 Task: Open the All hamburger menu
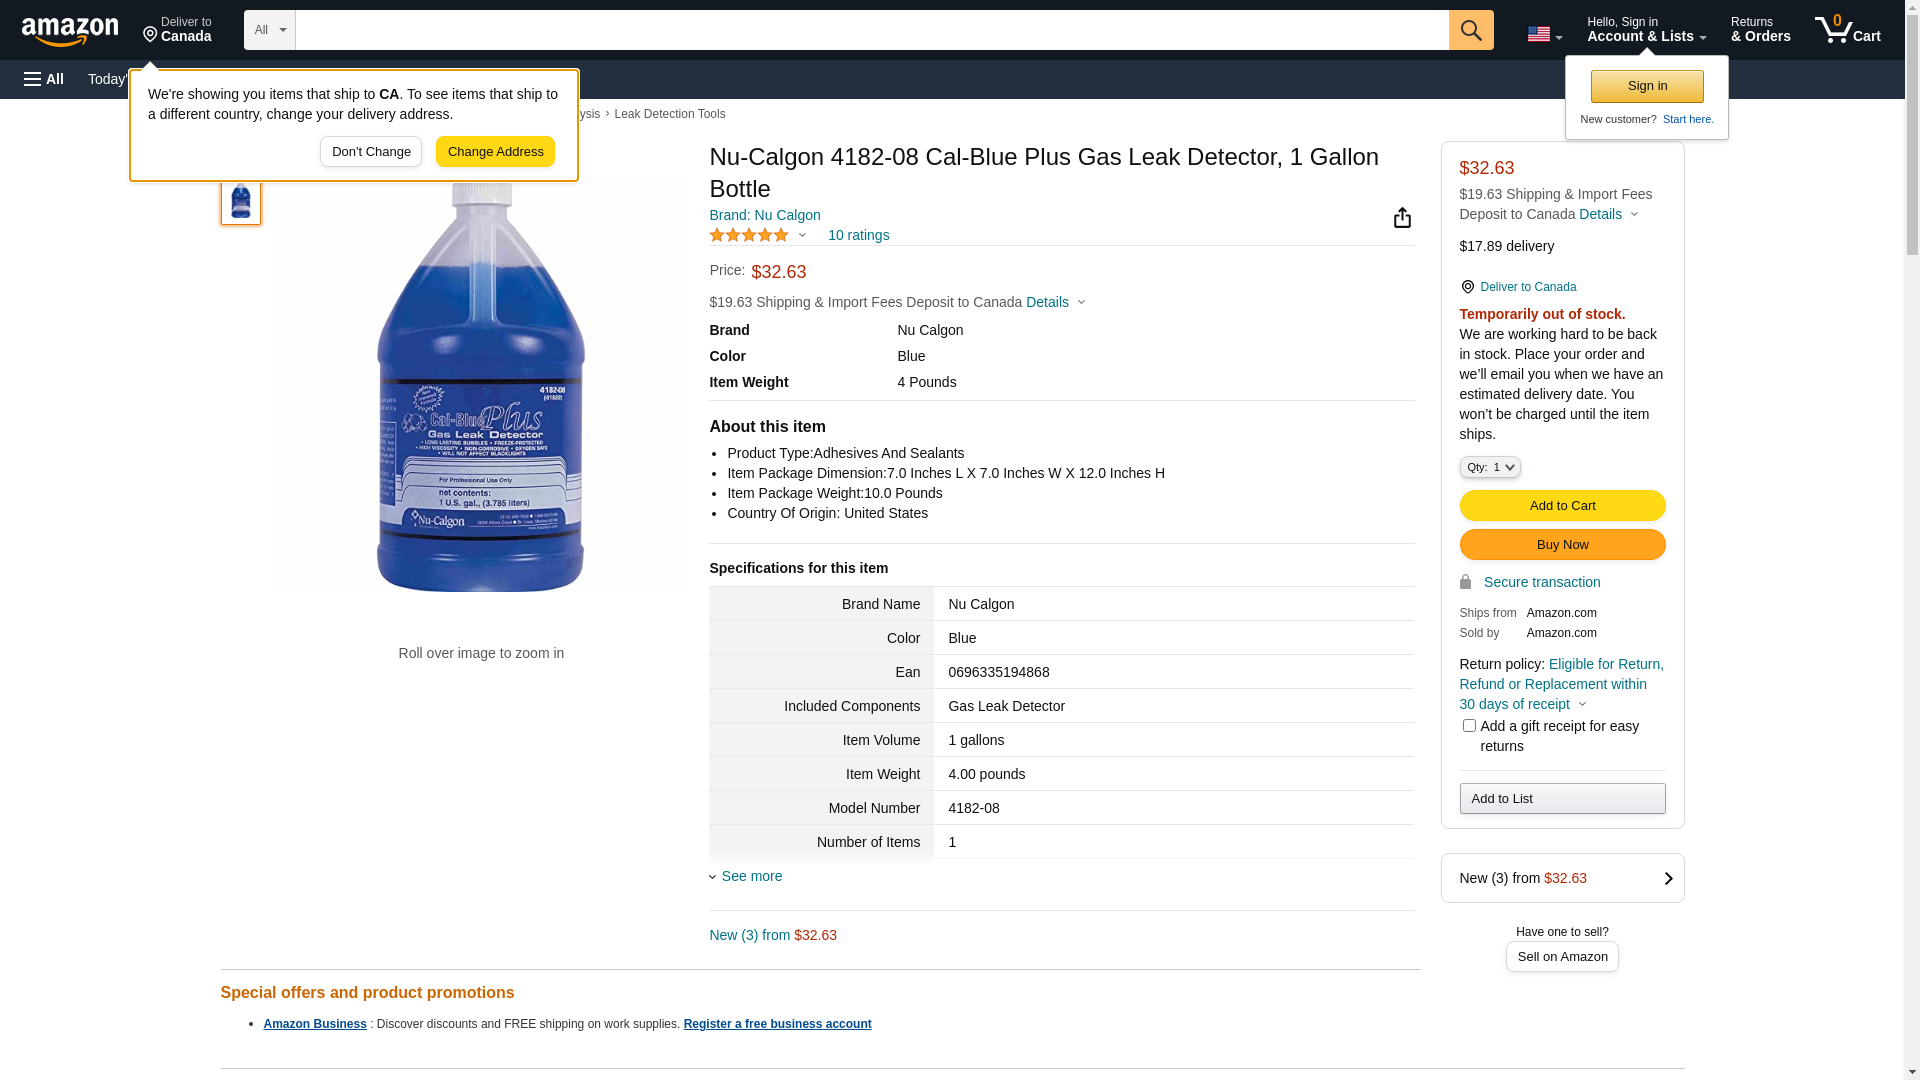44,79
